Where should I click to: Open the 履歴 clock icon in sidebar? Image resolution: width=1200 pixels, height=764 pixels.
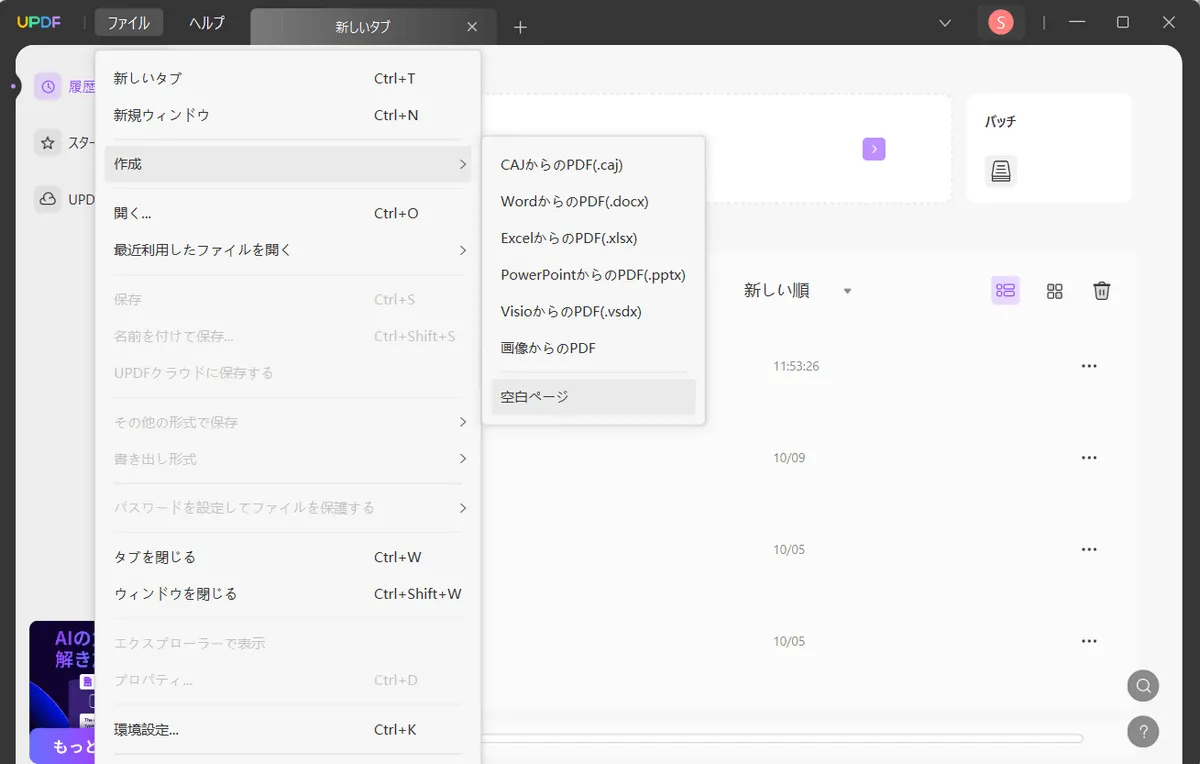pos(48,87)
